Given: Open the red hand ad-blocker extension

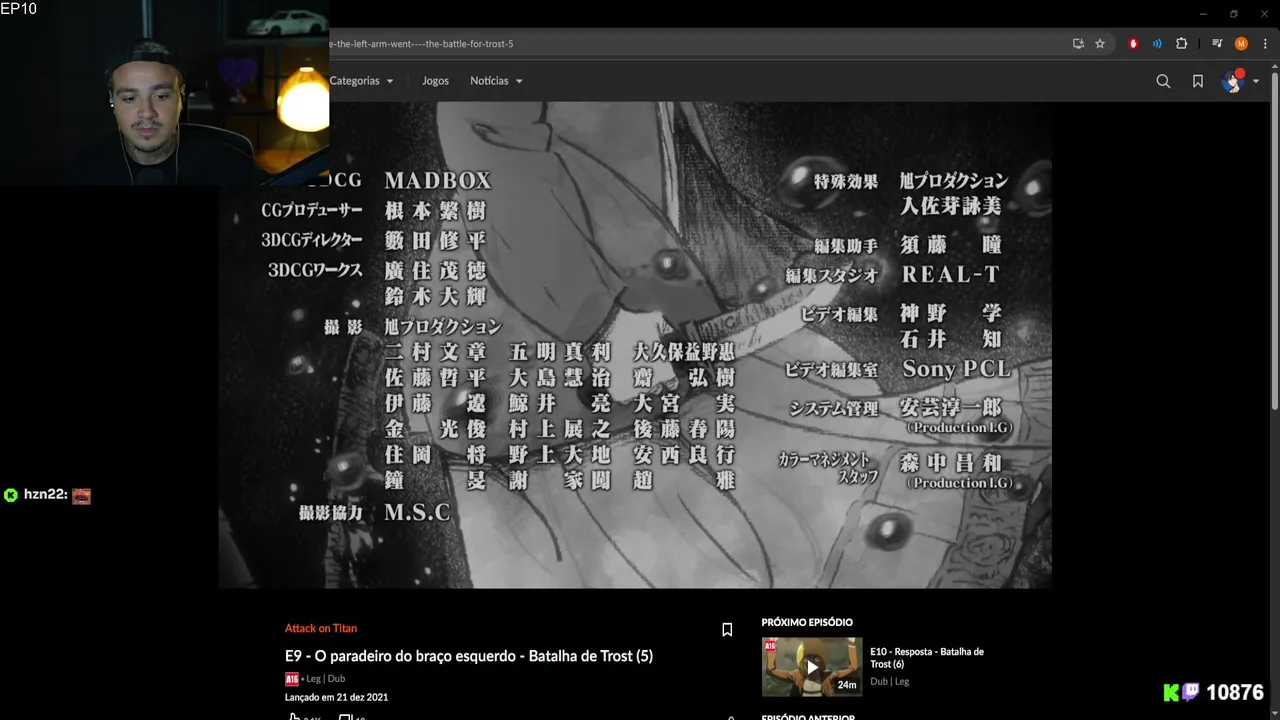Looking at the screenshot, I should pyautogui.click(x=1133, y=44).
